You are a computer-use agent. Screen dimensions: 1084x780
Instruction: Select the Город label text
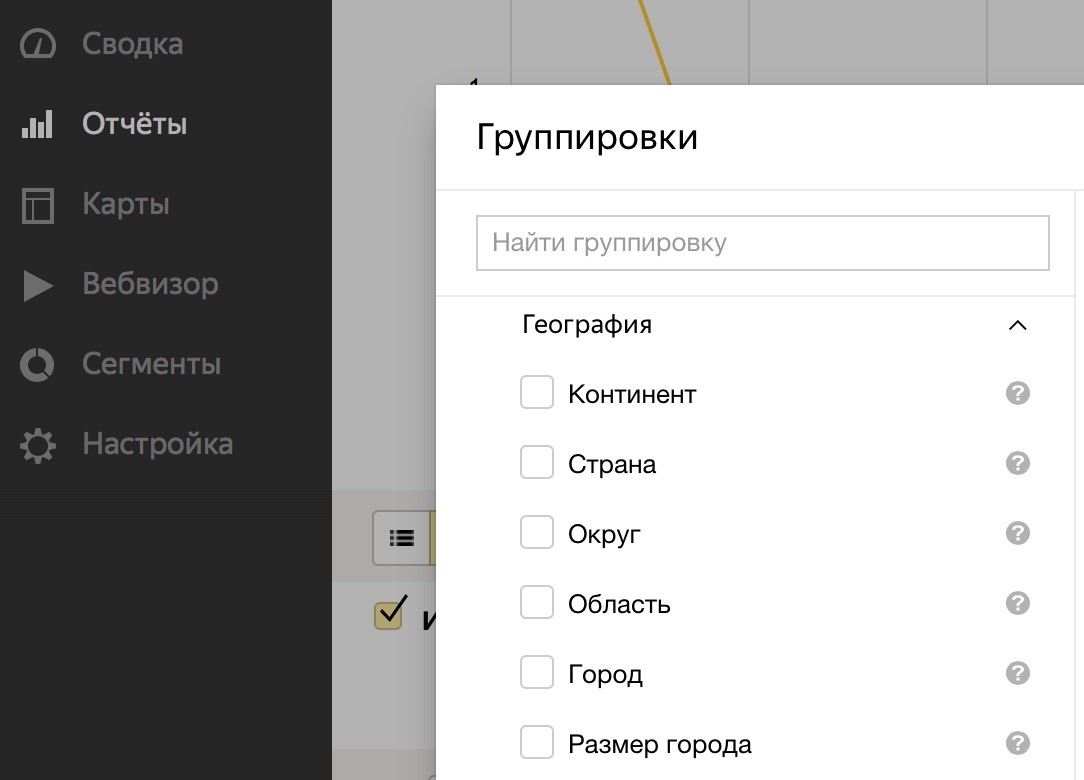(x=606, y=675)
